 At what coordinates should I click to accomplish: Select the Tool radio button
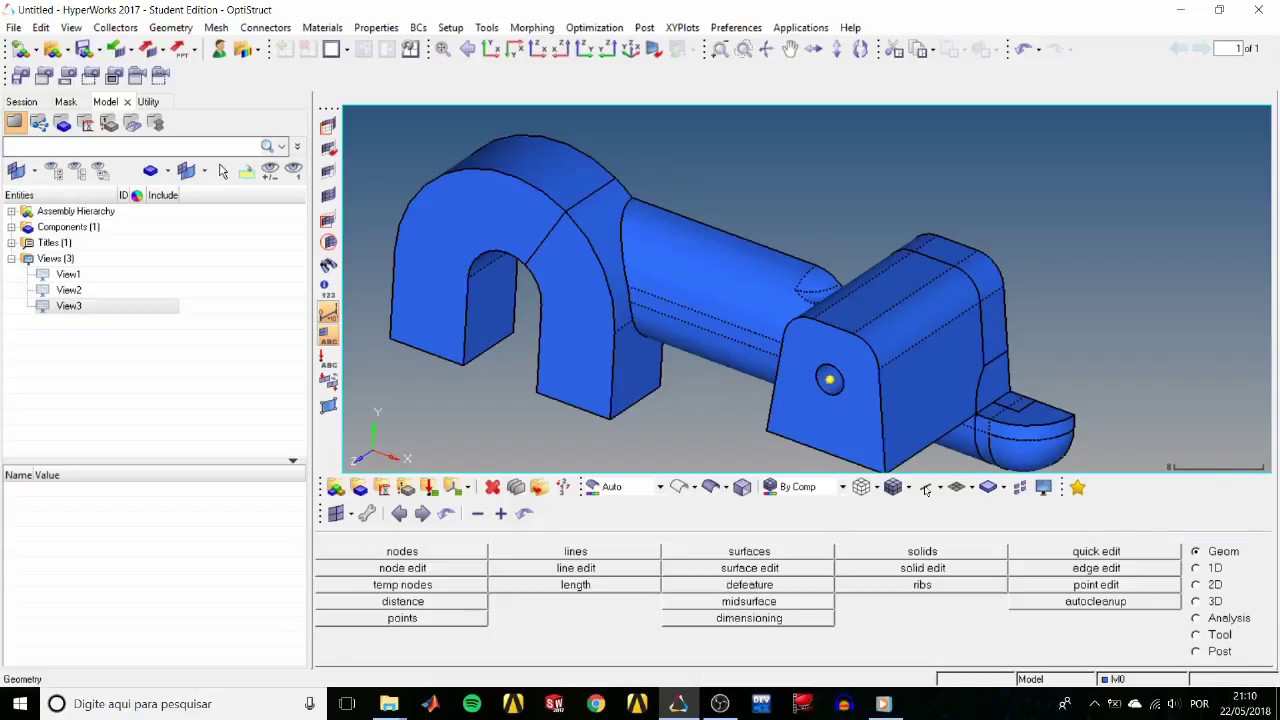(x=1195, y=635)
